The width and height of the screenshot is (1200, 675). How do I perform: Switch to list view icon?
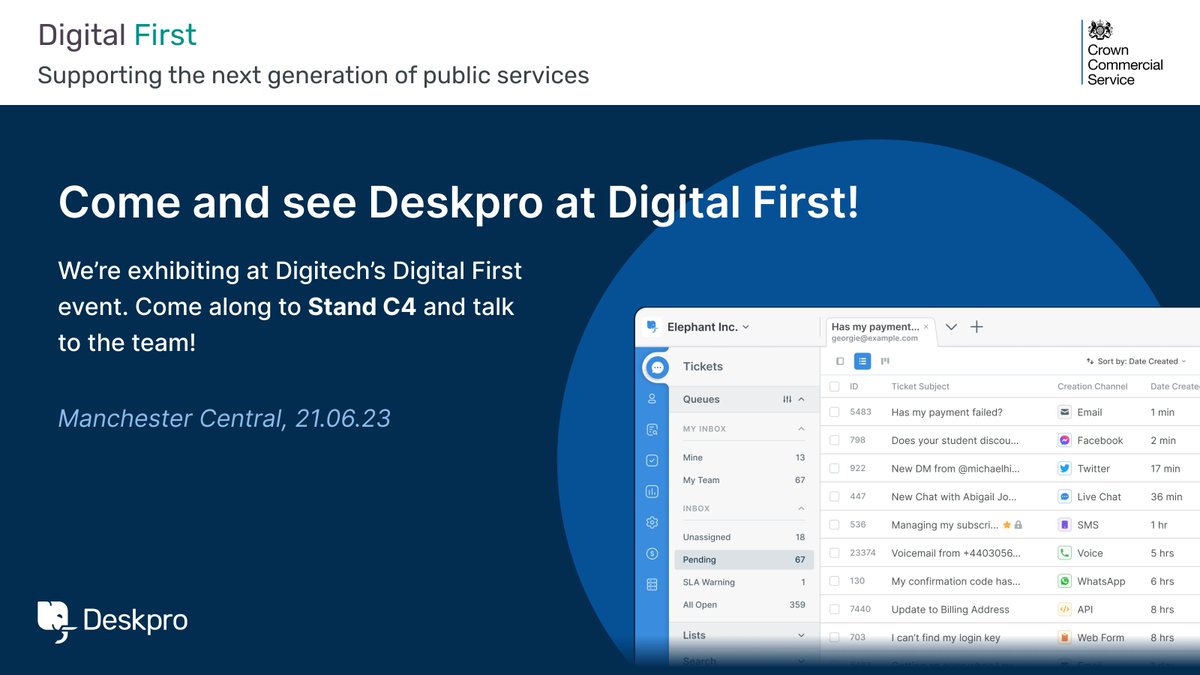[862, 361]
